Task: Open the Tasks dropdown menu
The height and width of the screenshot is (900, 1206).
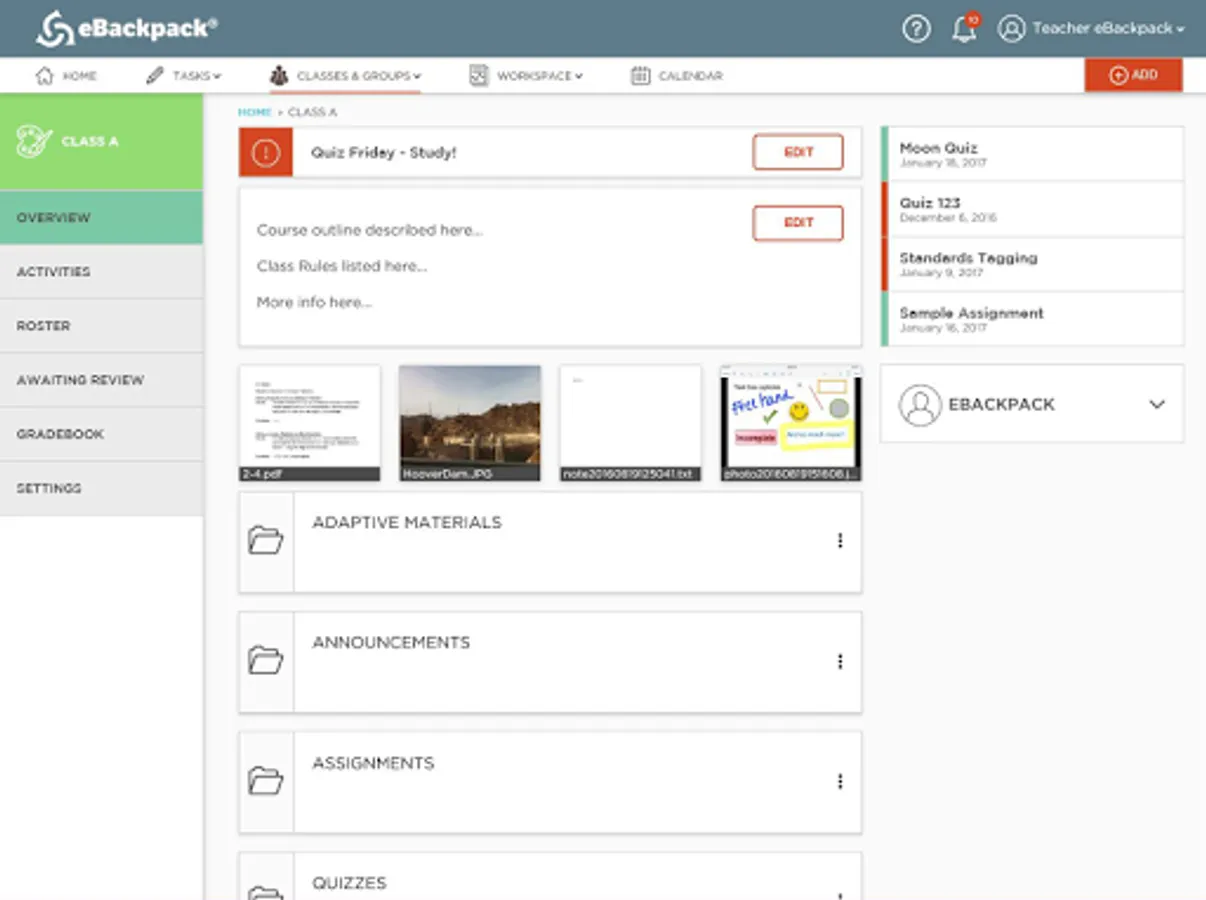Action: click(216, 76)
